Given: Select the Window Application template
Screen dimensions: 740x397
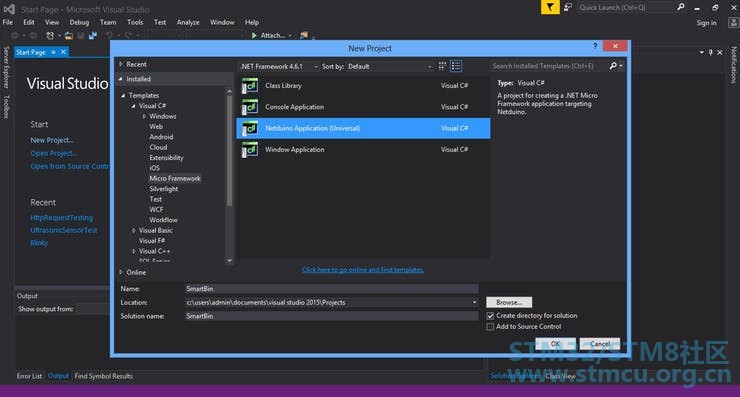Looking at the screenshot, I should [x=363, y=150].
